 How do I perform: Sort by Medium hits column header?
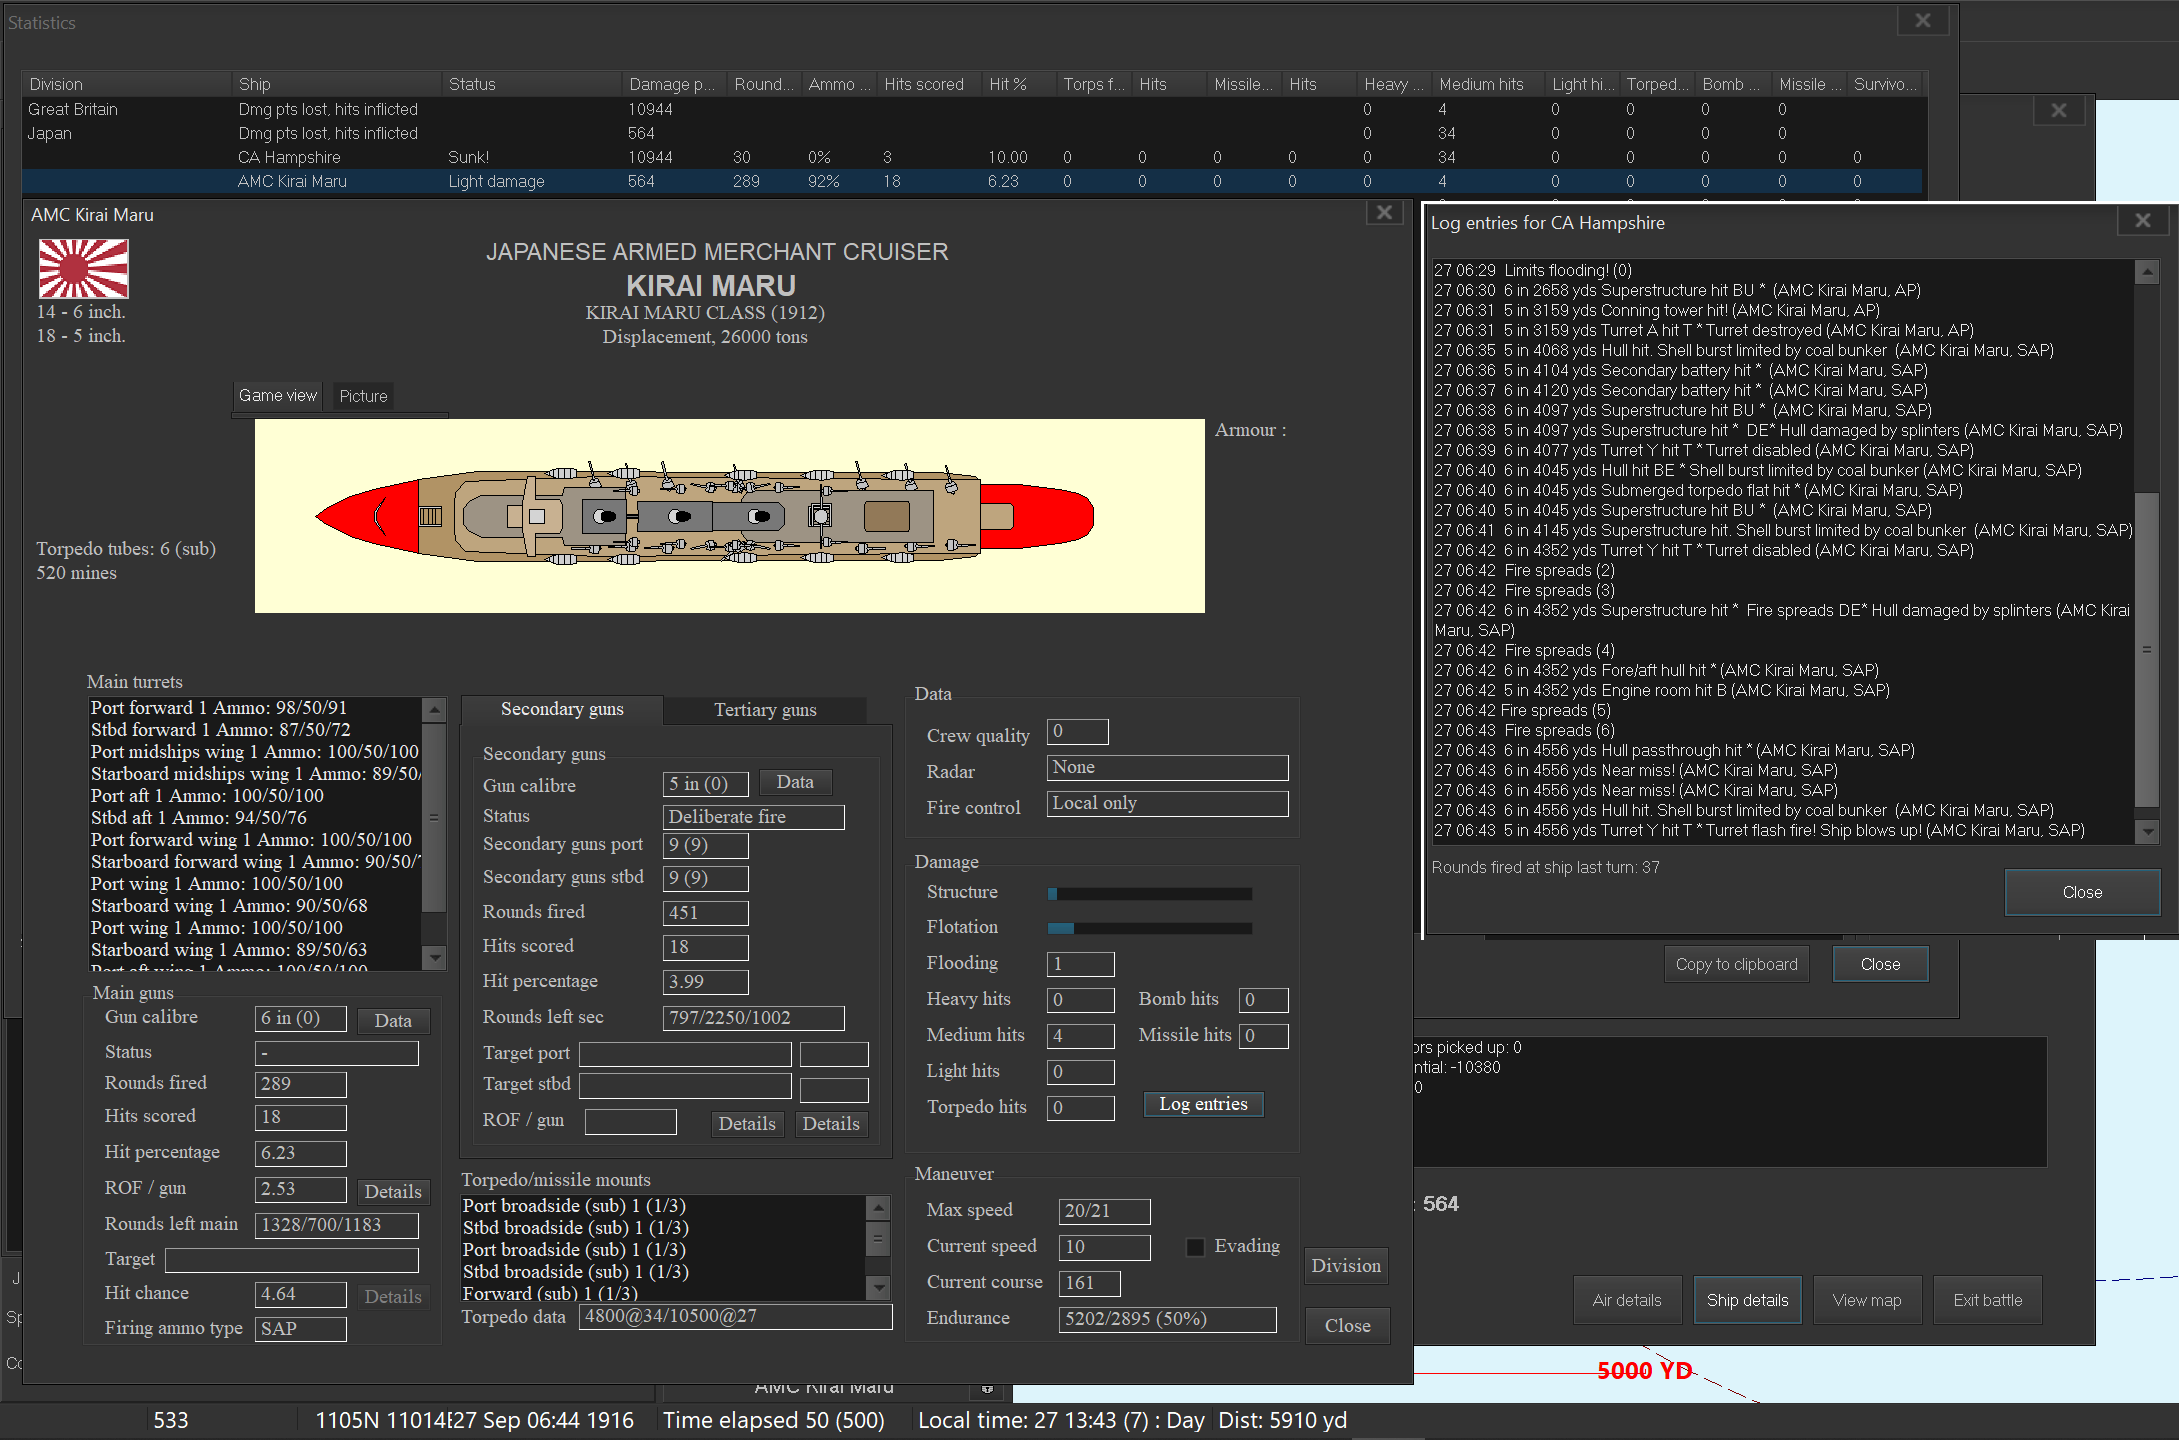tap(1487, 84)
